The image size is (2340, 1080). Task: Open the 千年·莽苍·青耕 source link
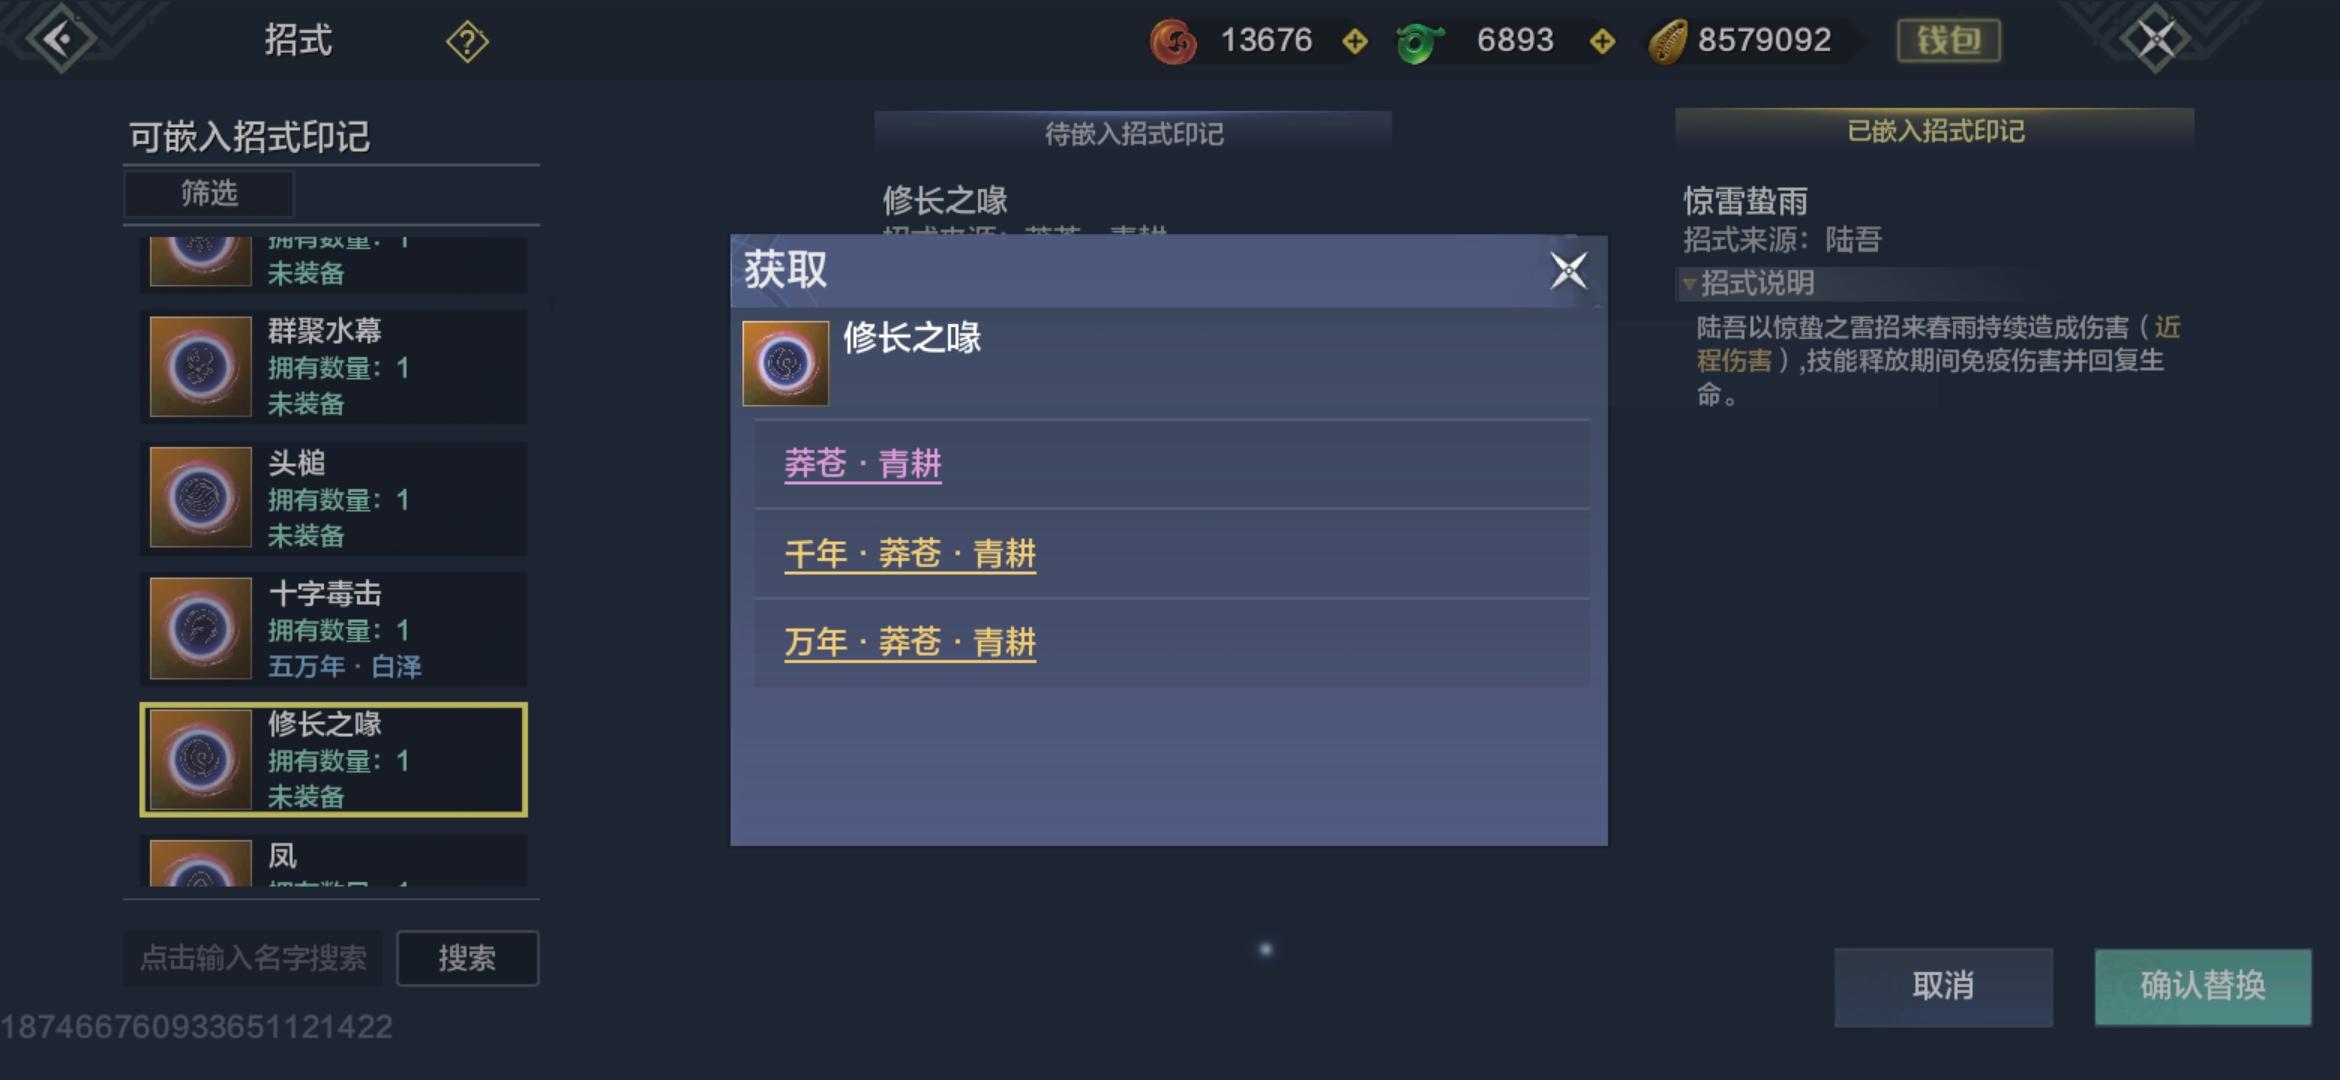910,554
